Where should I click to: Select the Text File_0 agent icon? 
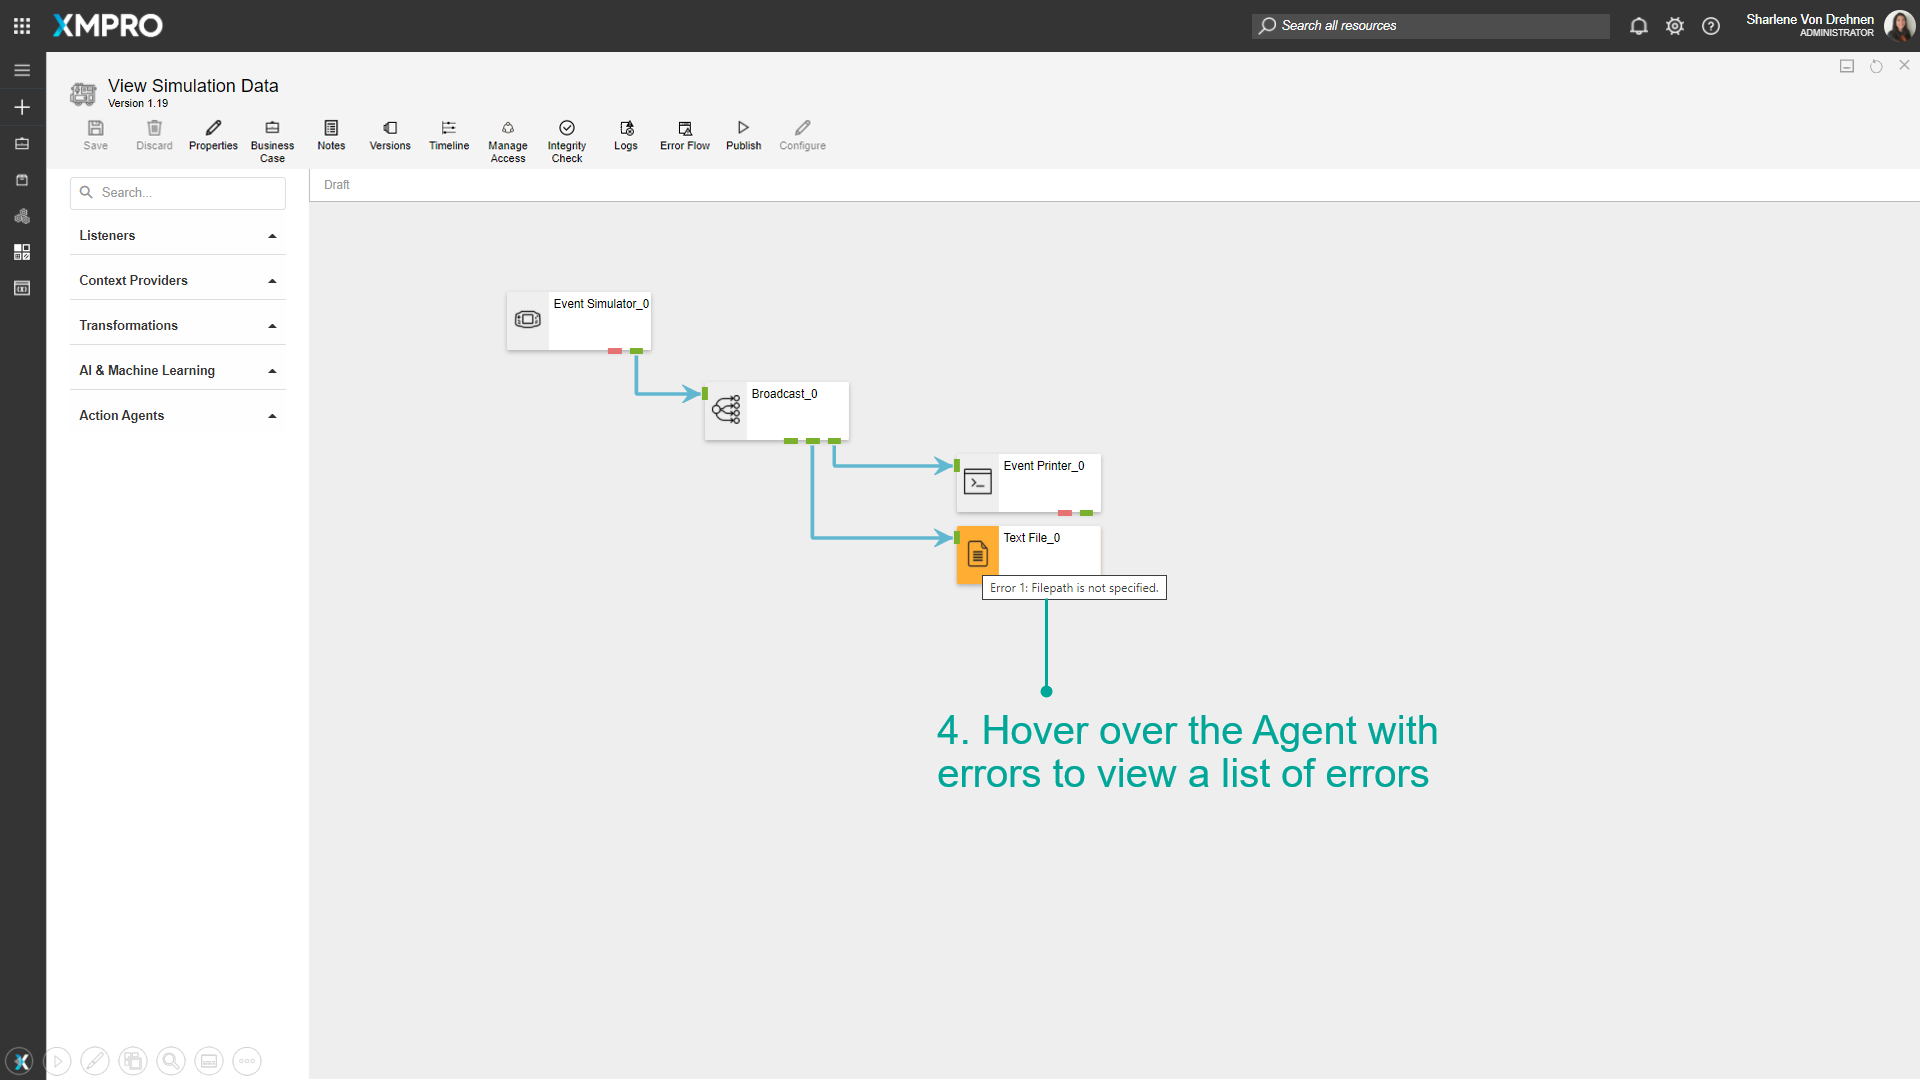click(977, 554)
